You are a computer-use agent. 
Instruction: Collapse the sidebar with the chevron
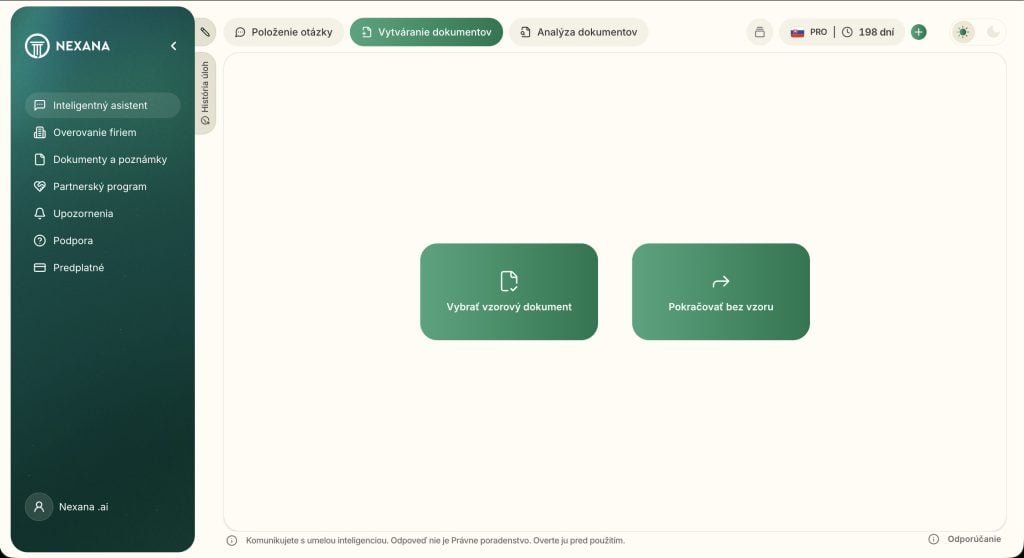coord(173,46)
